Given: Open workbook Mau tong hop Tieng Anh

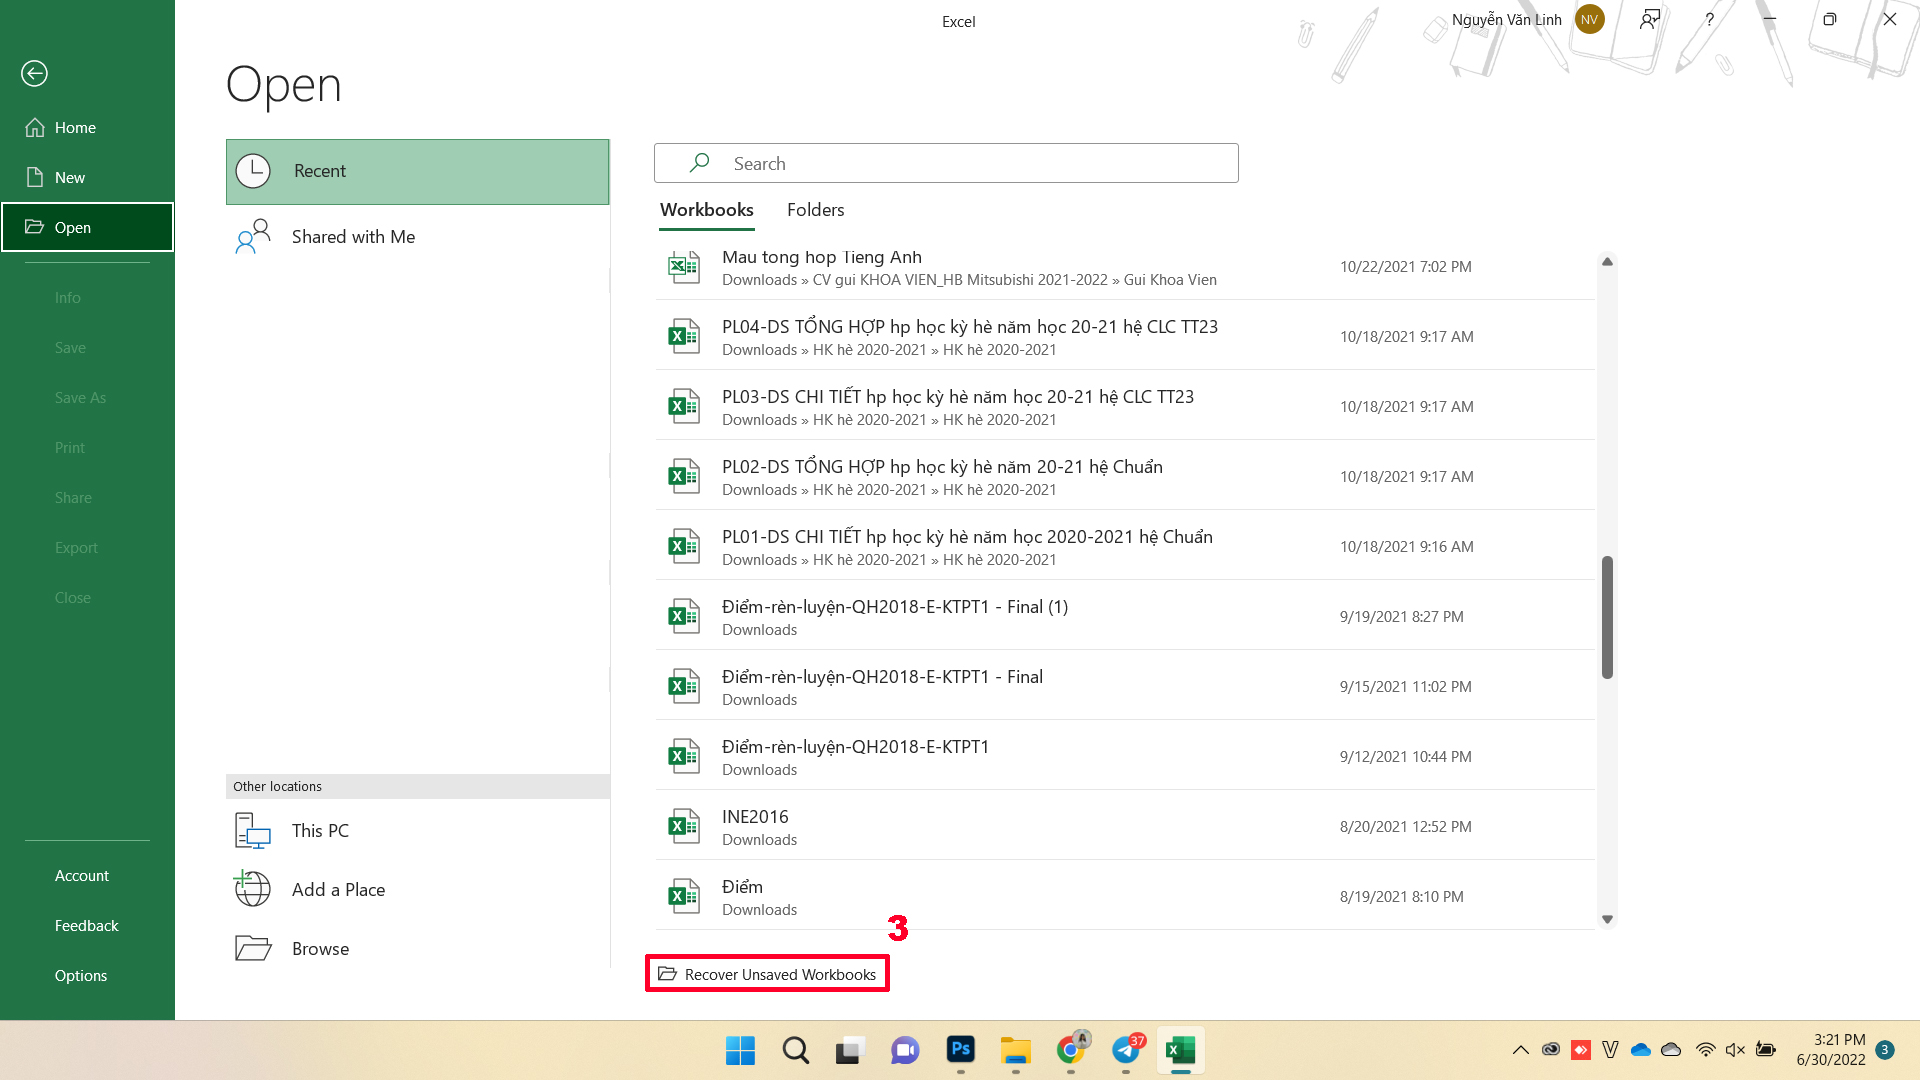Looking at the screenshot, I should coord(1125,267).
